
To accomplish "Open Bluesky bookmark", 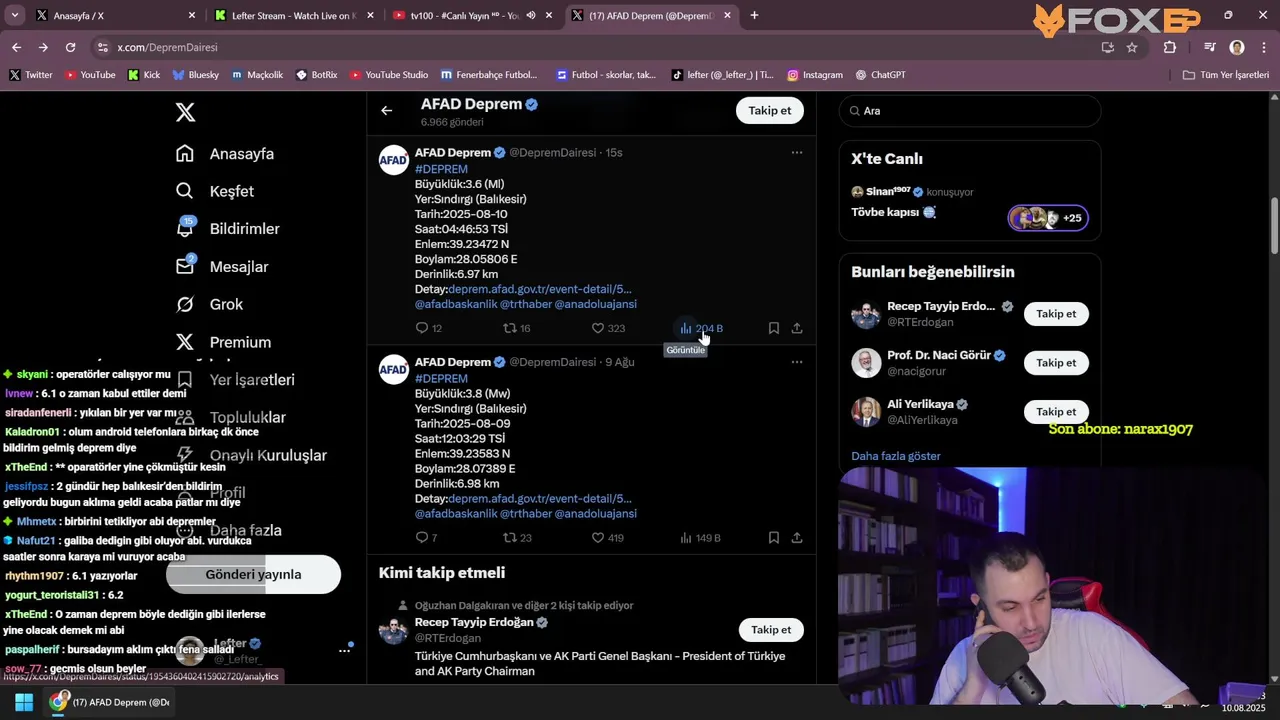I will 196,75.
